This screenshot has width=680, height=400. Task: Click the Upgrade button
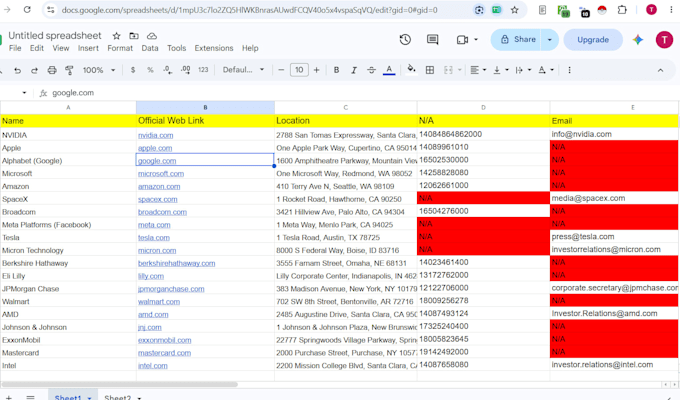(x=593, y=39)
